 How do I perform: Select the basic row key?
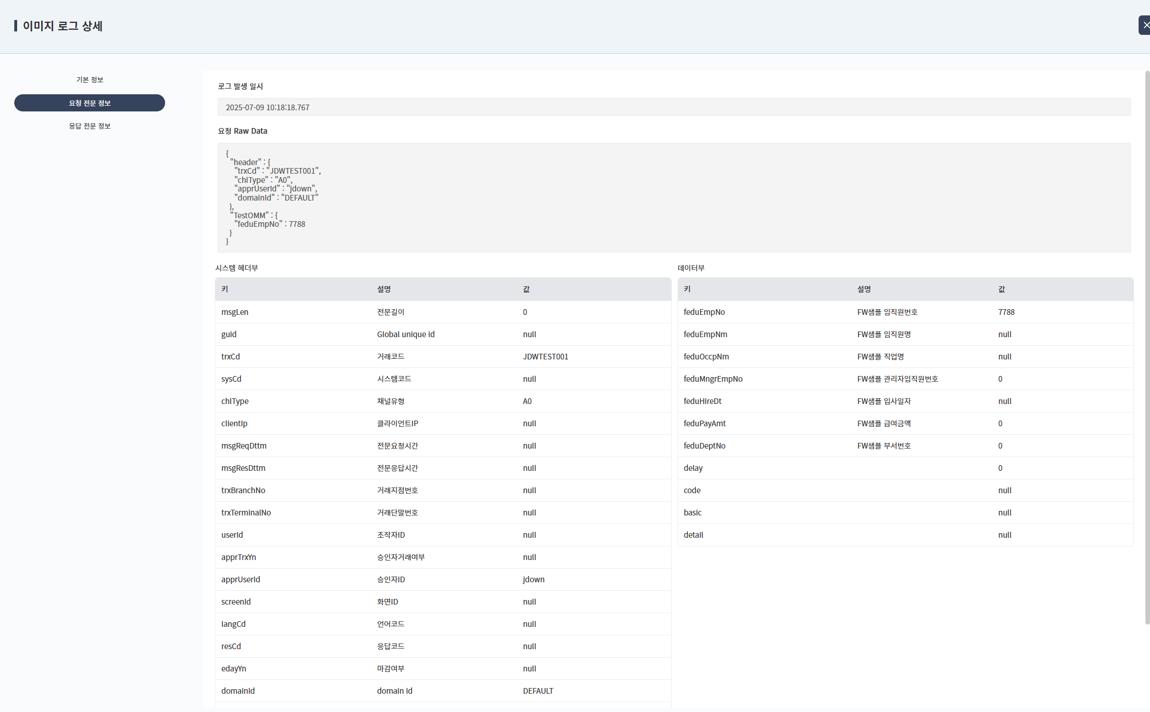click(692, 513)
